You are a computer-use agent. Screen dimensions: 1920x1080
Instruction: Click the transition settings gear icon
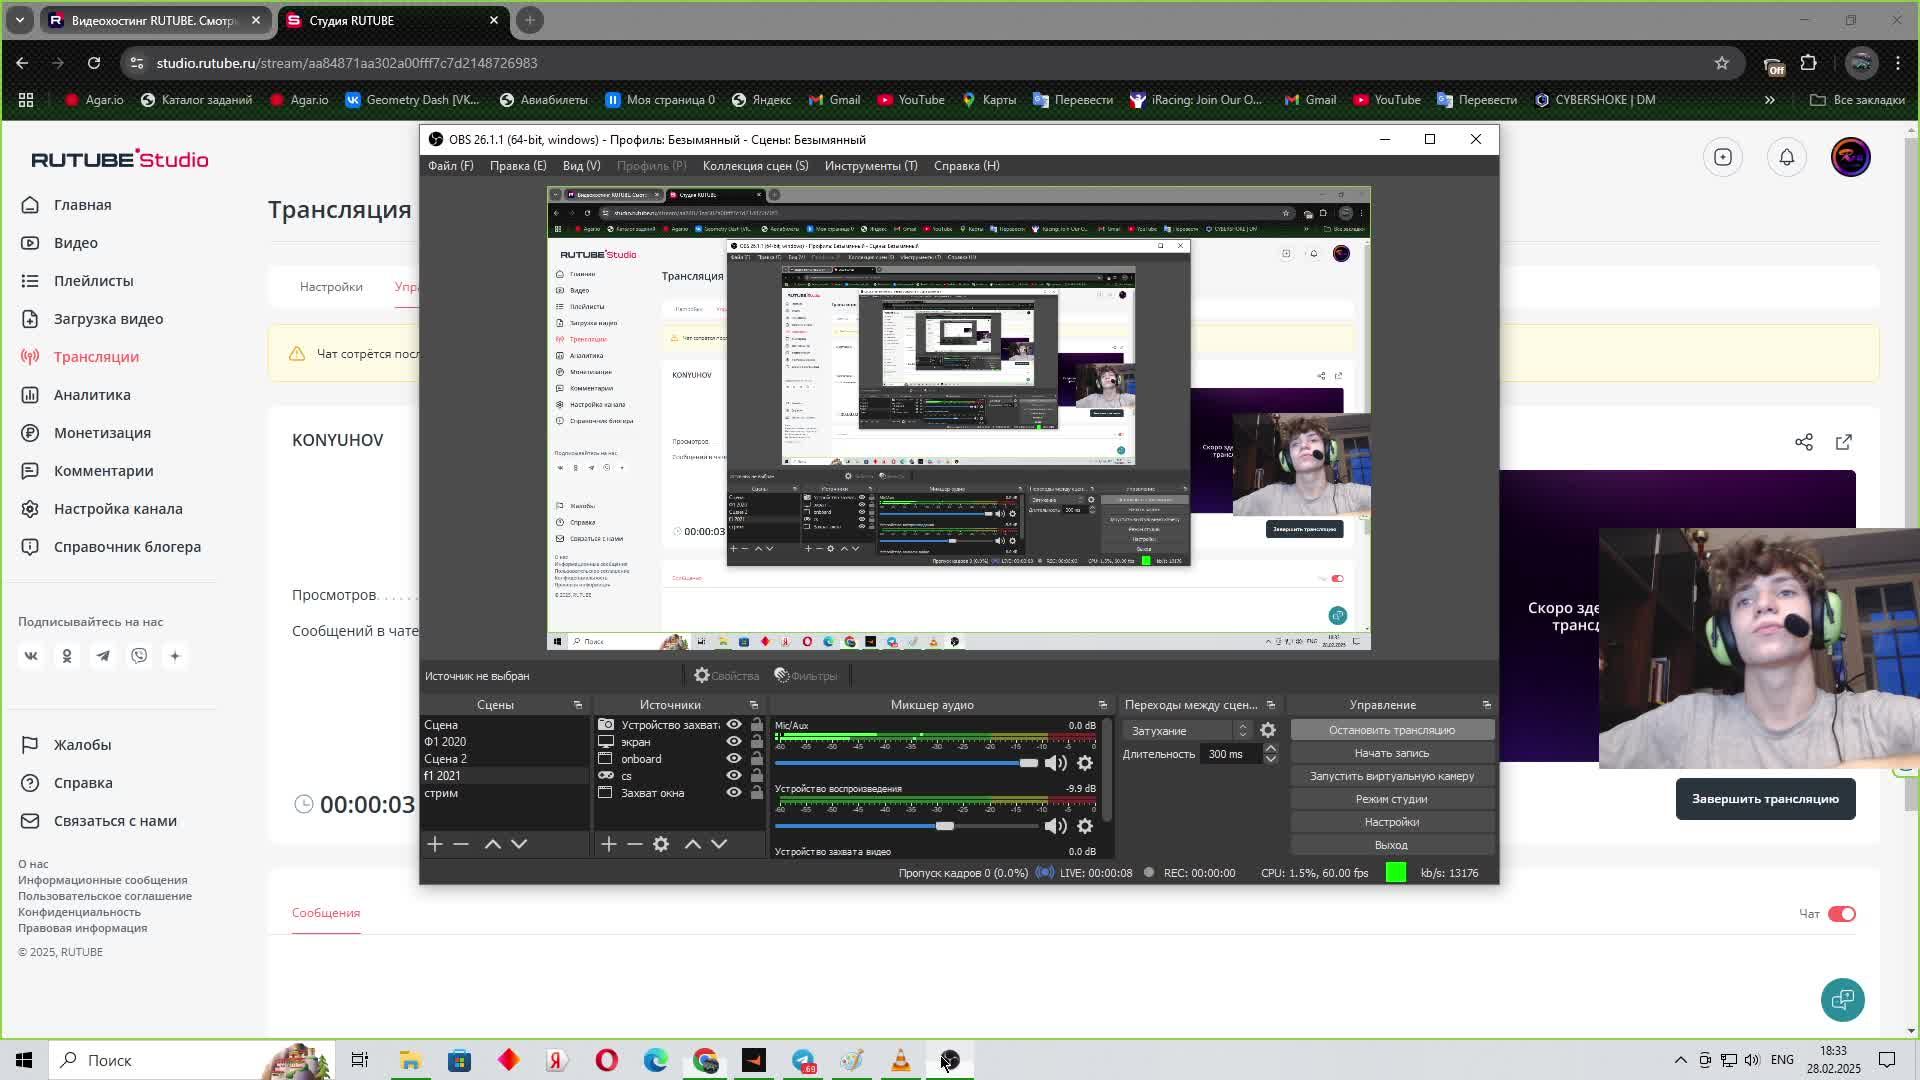[1268, 730]
